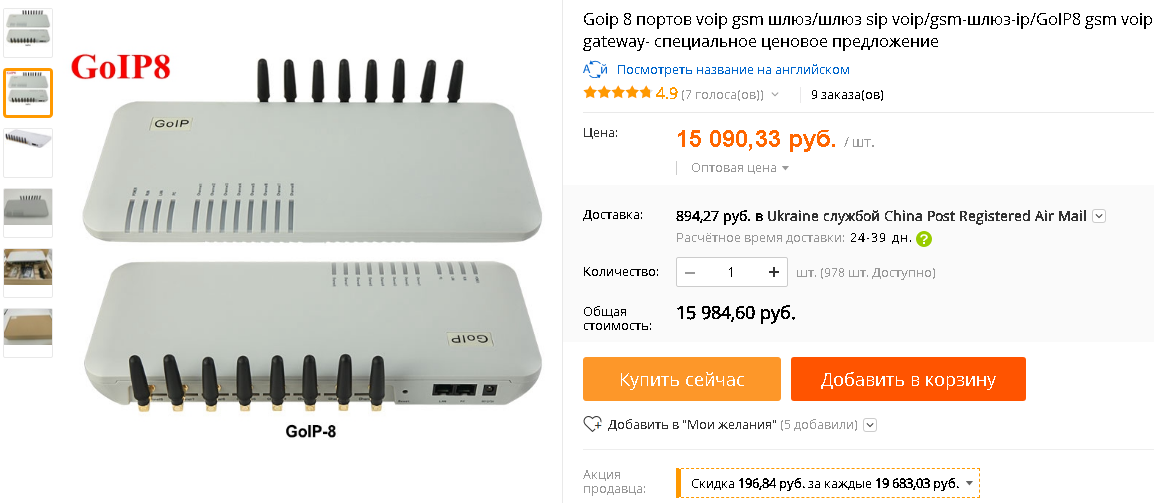Expand the rating votes dropdown arrow

coord(775,95)
